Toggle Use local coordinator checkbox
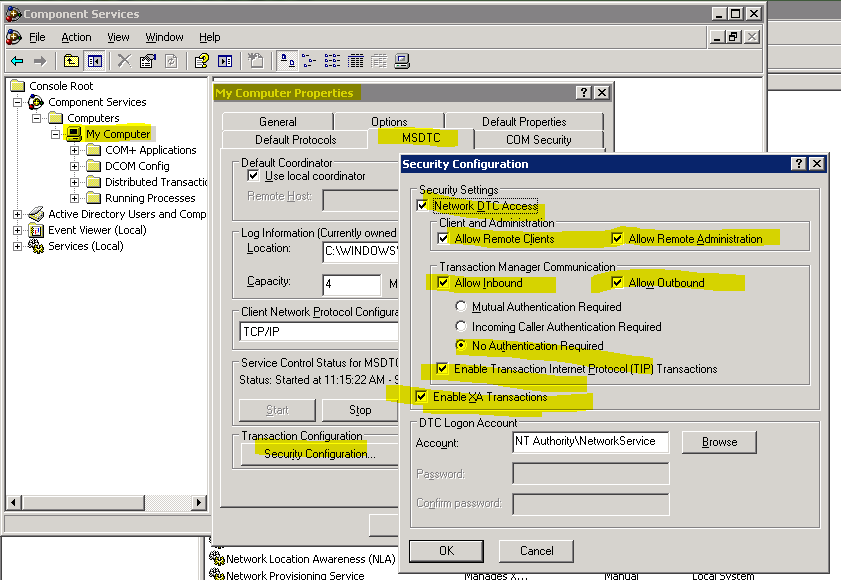The height and width of the screenshot is (580, 841). coord(253,175)
